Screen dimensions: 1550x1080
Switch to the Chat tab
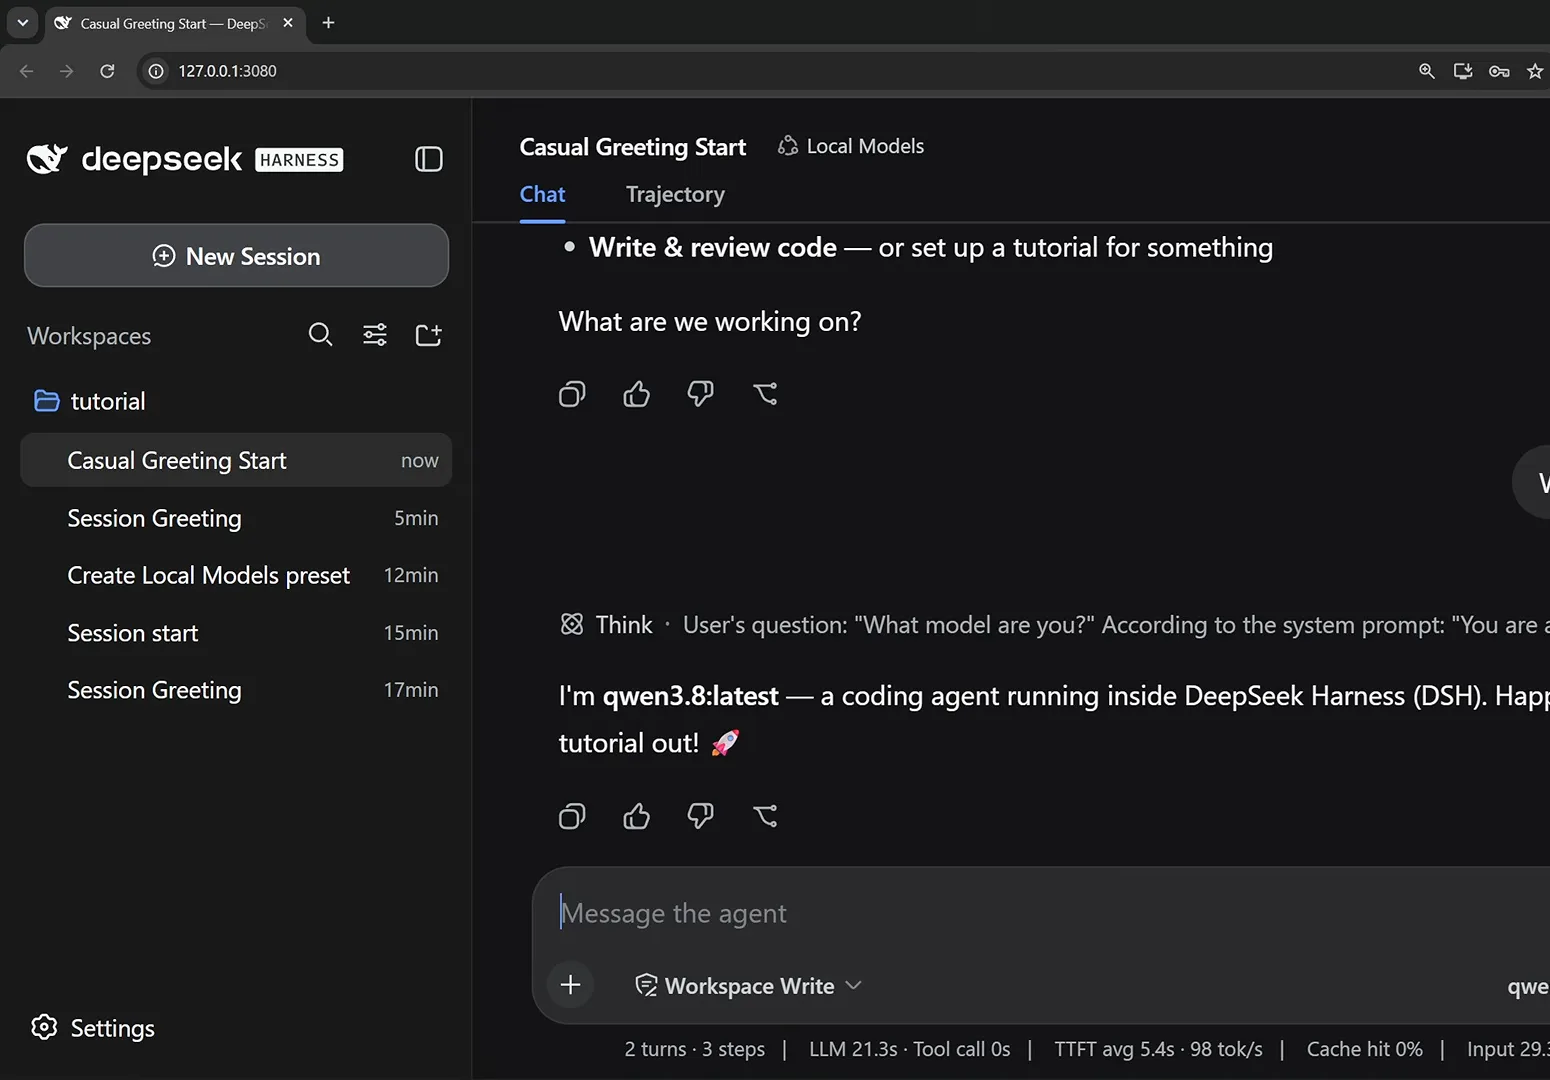pyautogui.click(x=542, y=194)
